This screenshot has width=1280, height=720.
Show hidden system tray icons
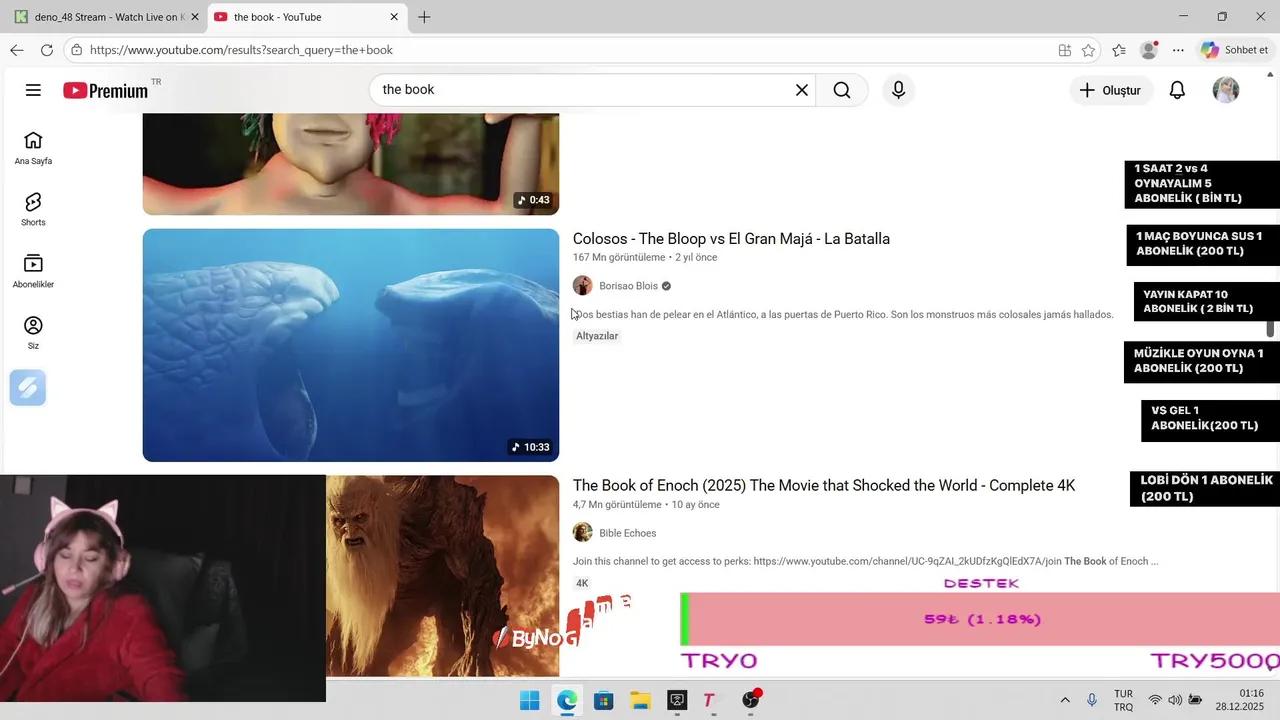1065,700
